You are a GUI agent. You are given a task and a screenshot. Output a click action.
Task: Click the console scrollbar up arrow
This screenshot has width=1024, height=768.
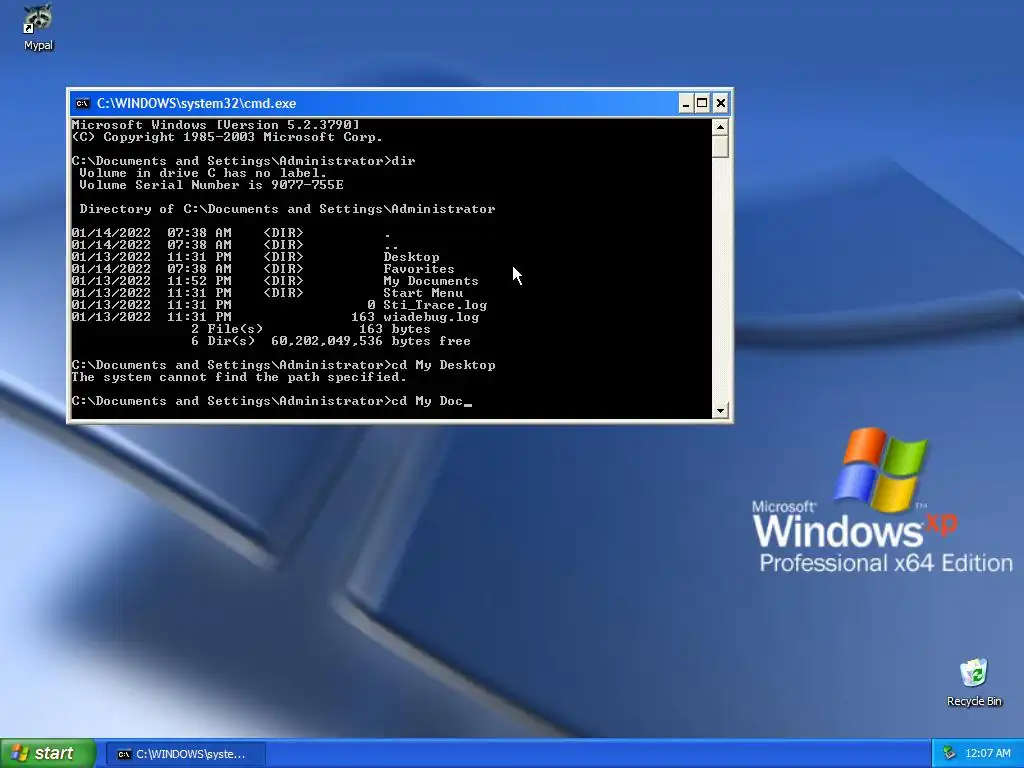point(720,127)
